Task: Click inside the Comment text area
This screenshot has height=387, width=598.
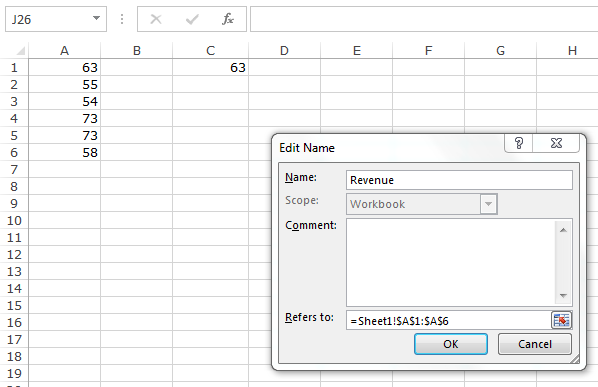Action: [x=451, y=262]
